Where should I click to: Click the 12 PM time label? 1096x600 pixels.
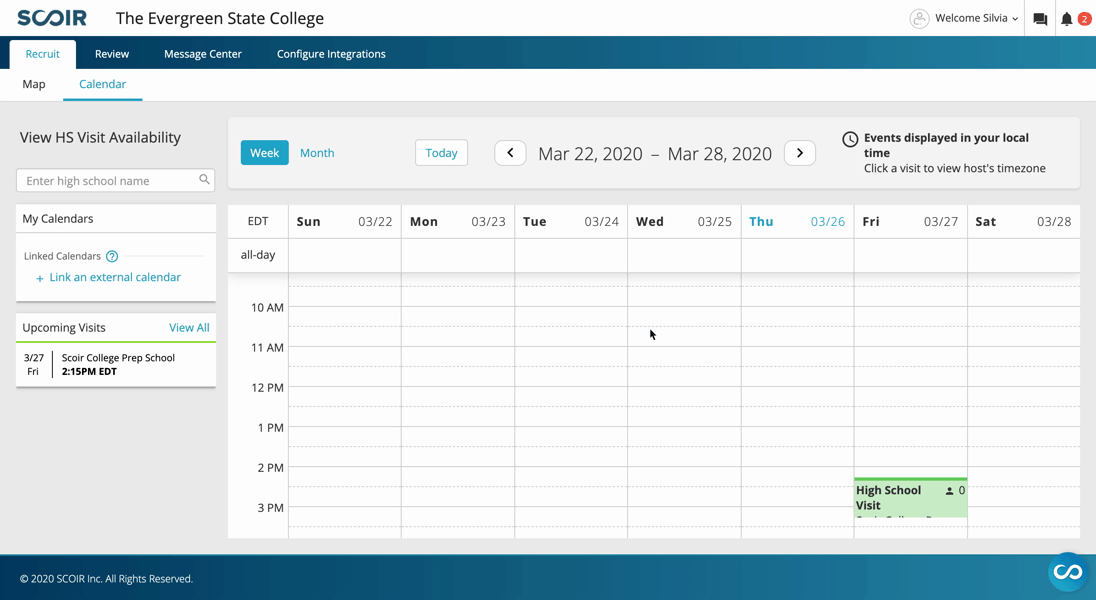click(x=268, y=387)
